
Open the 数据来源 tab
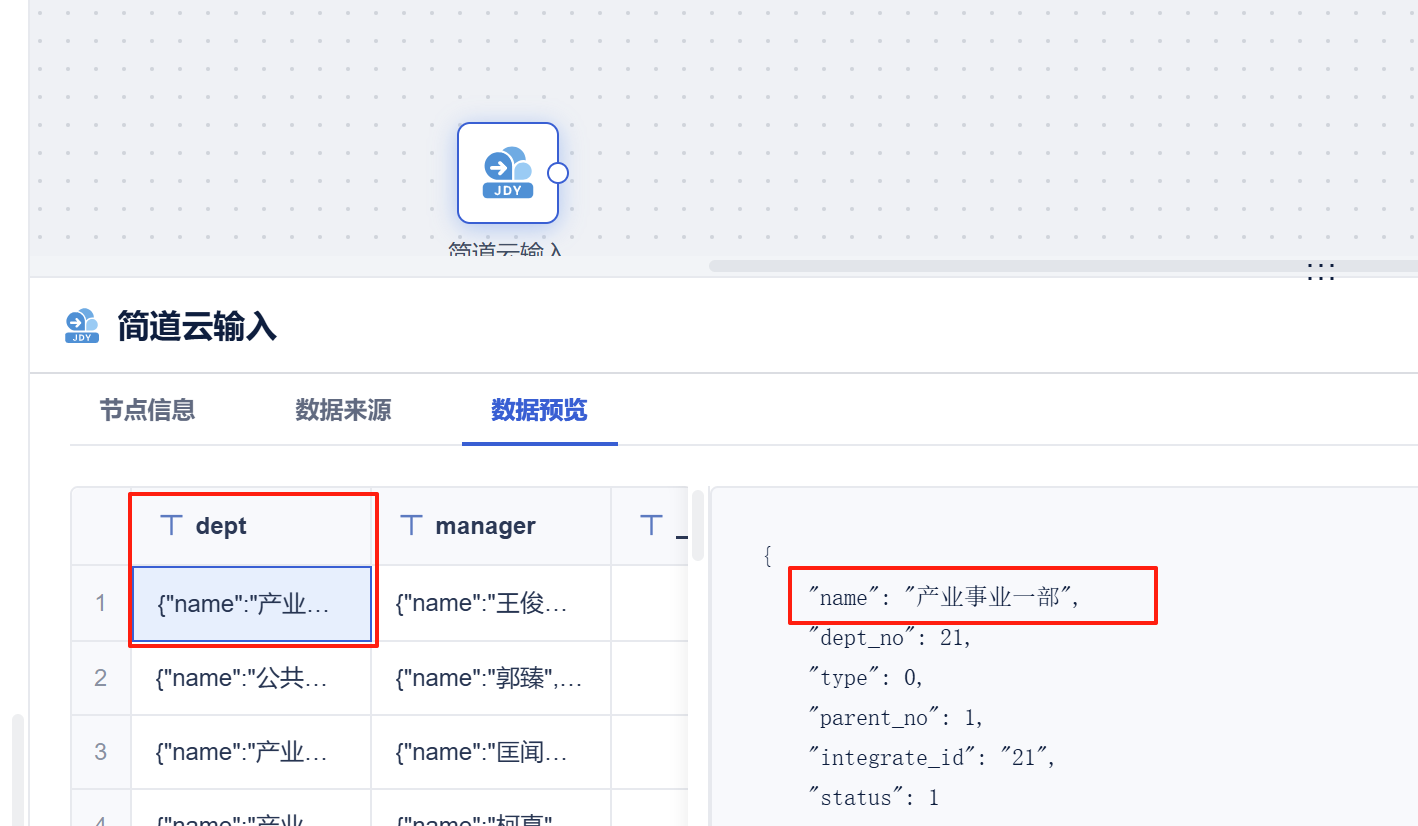click(x=343, y=410)
